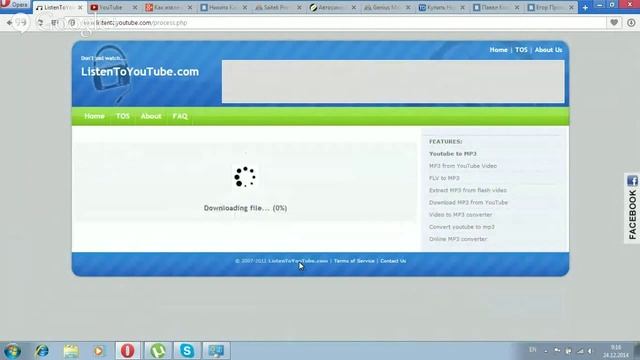Click 'Download MP3 from YouTube' text

(x=468, y=202)
